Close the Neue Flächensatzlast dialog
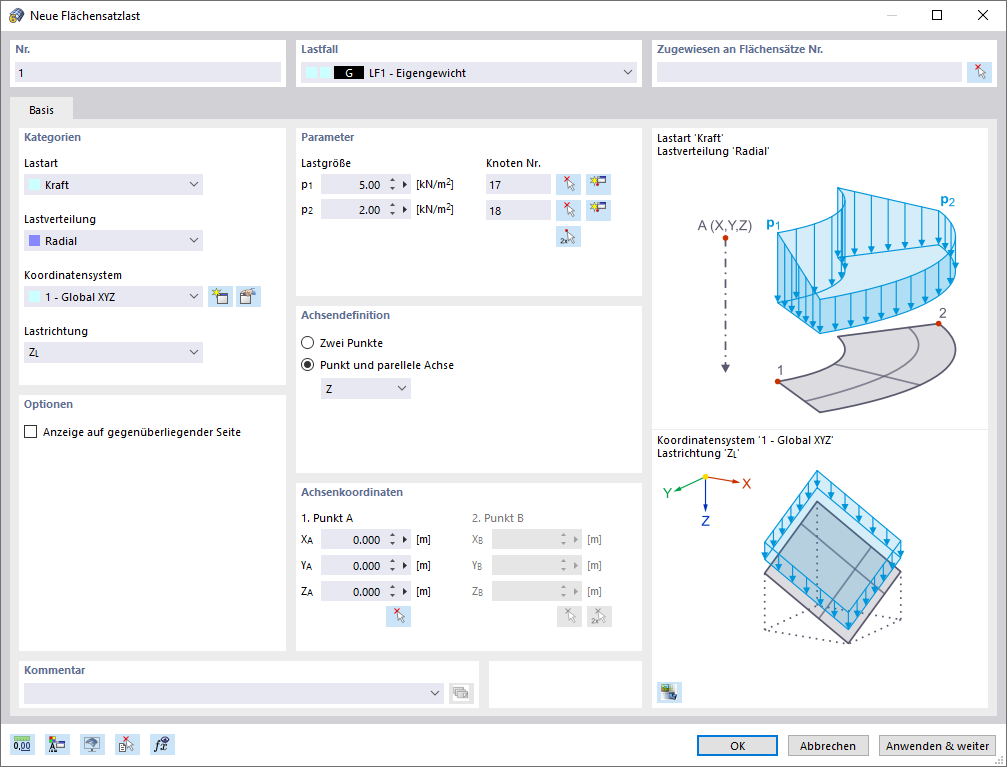1007x767 pixels. (983, 15)
